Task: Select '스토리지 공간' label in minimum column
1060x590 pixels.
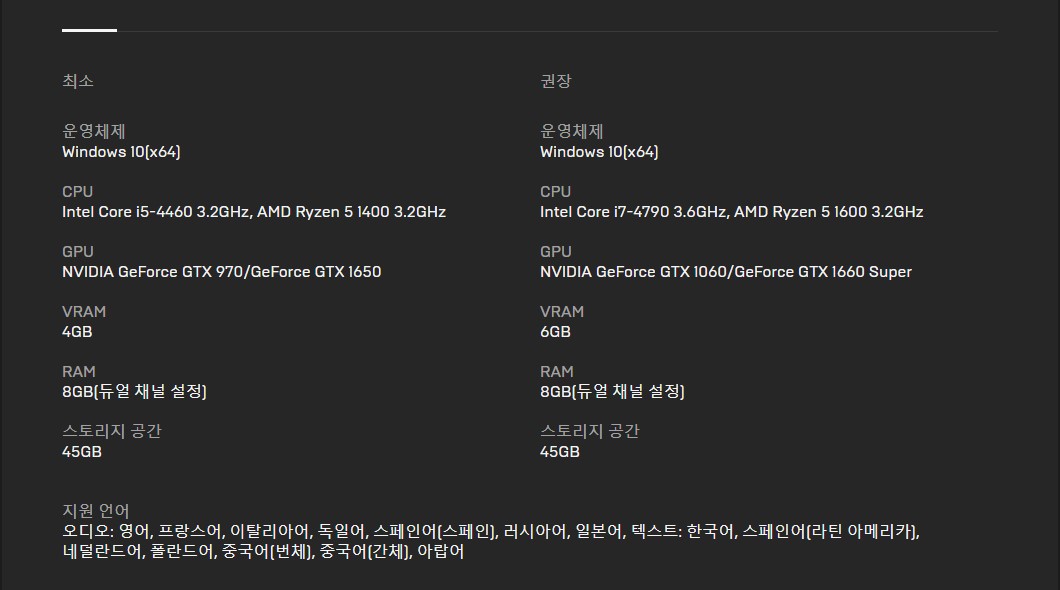Action: coord(112,431)
